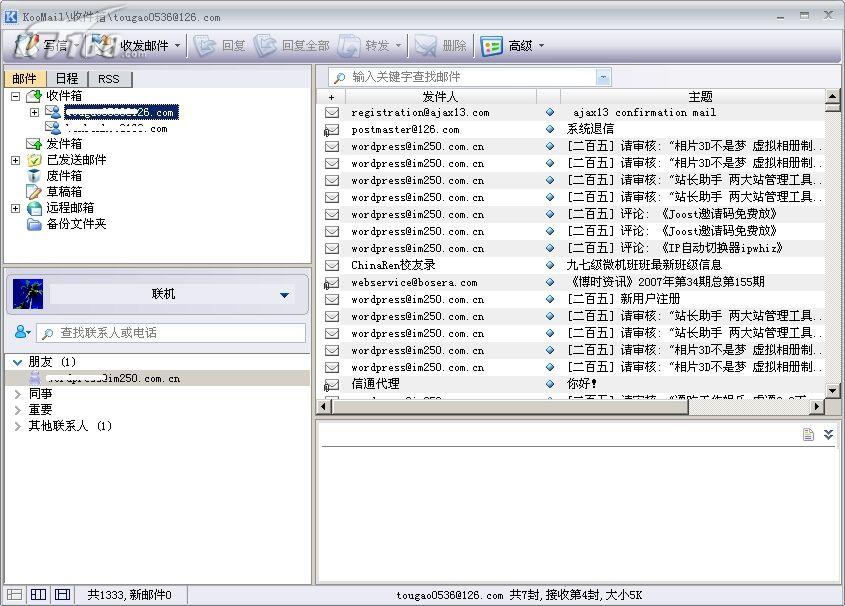Click the first layout icon in status bar
The height and width of the screenshot is (606, 845).
pyautogui.click(x=14, y=595)
